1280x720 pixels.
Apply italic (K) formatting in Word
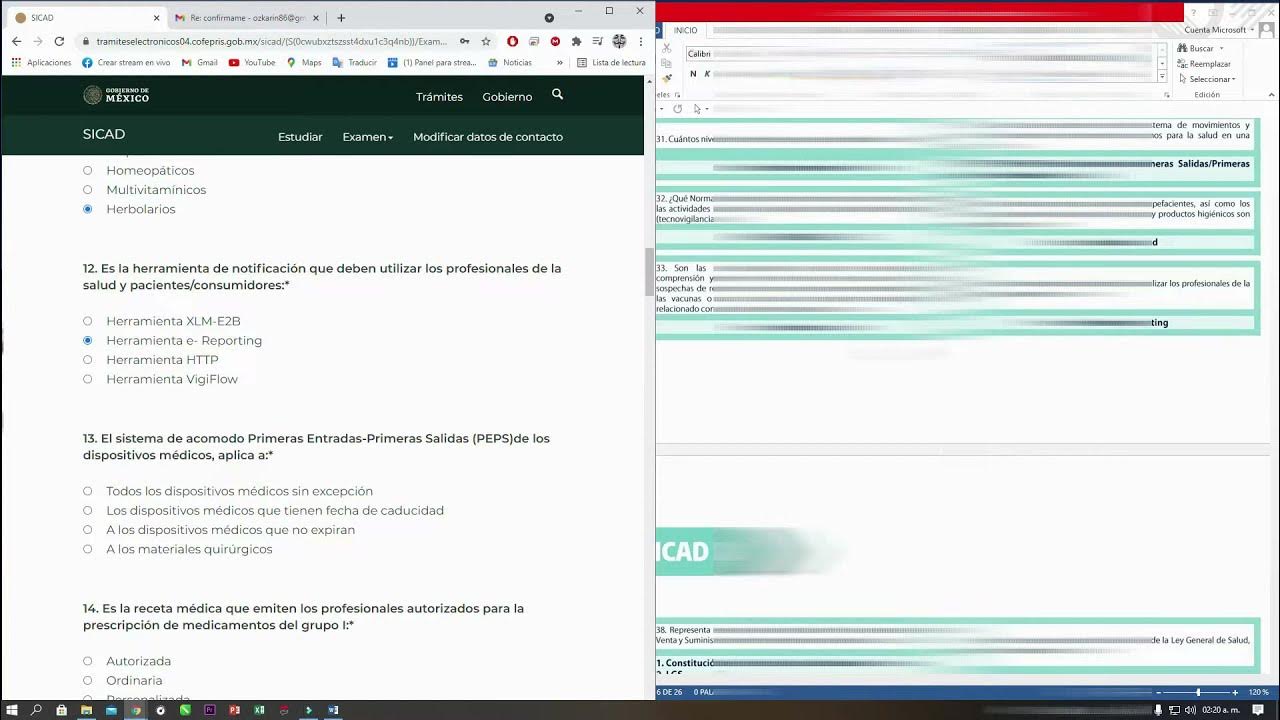(707, 74)
